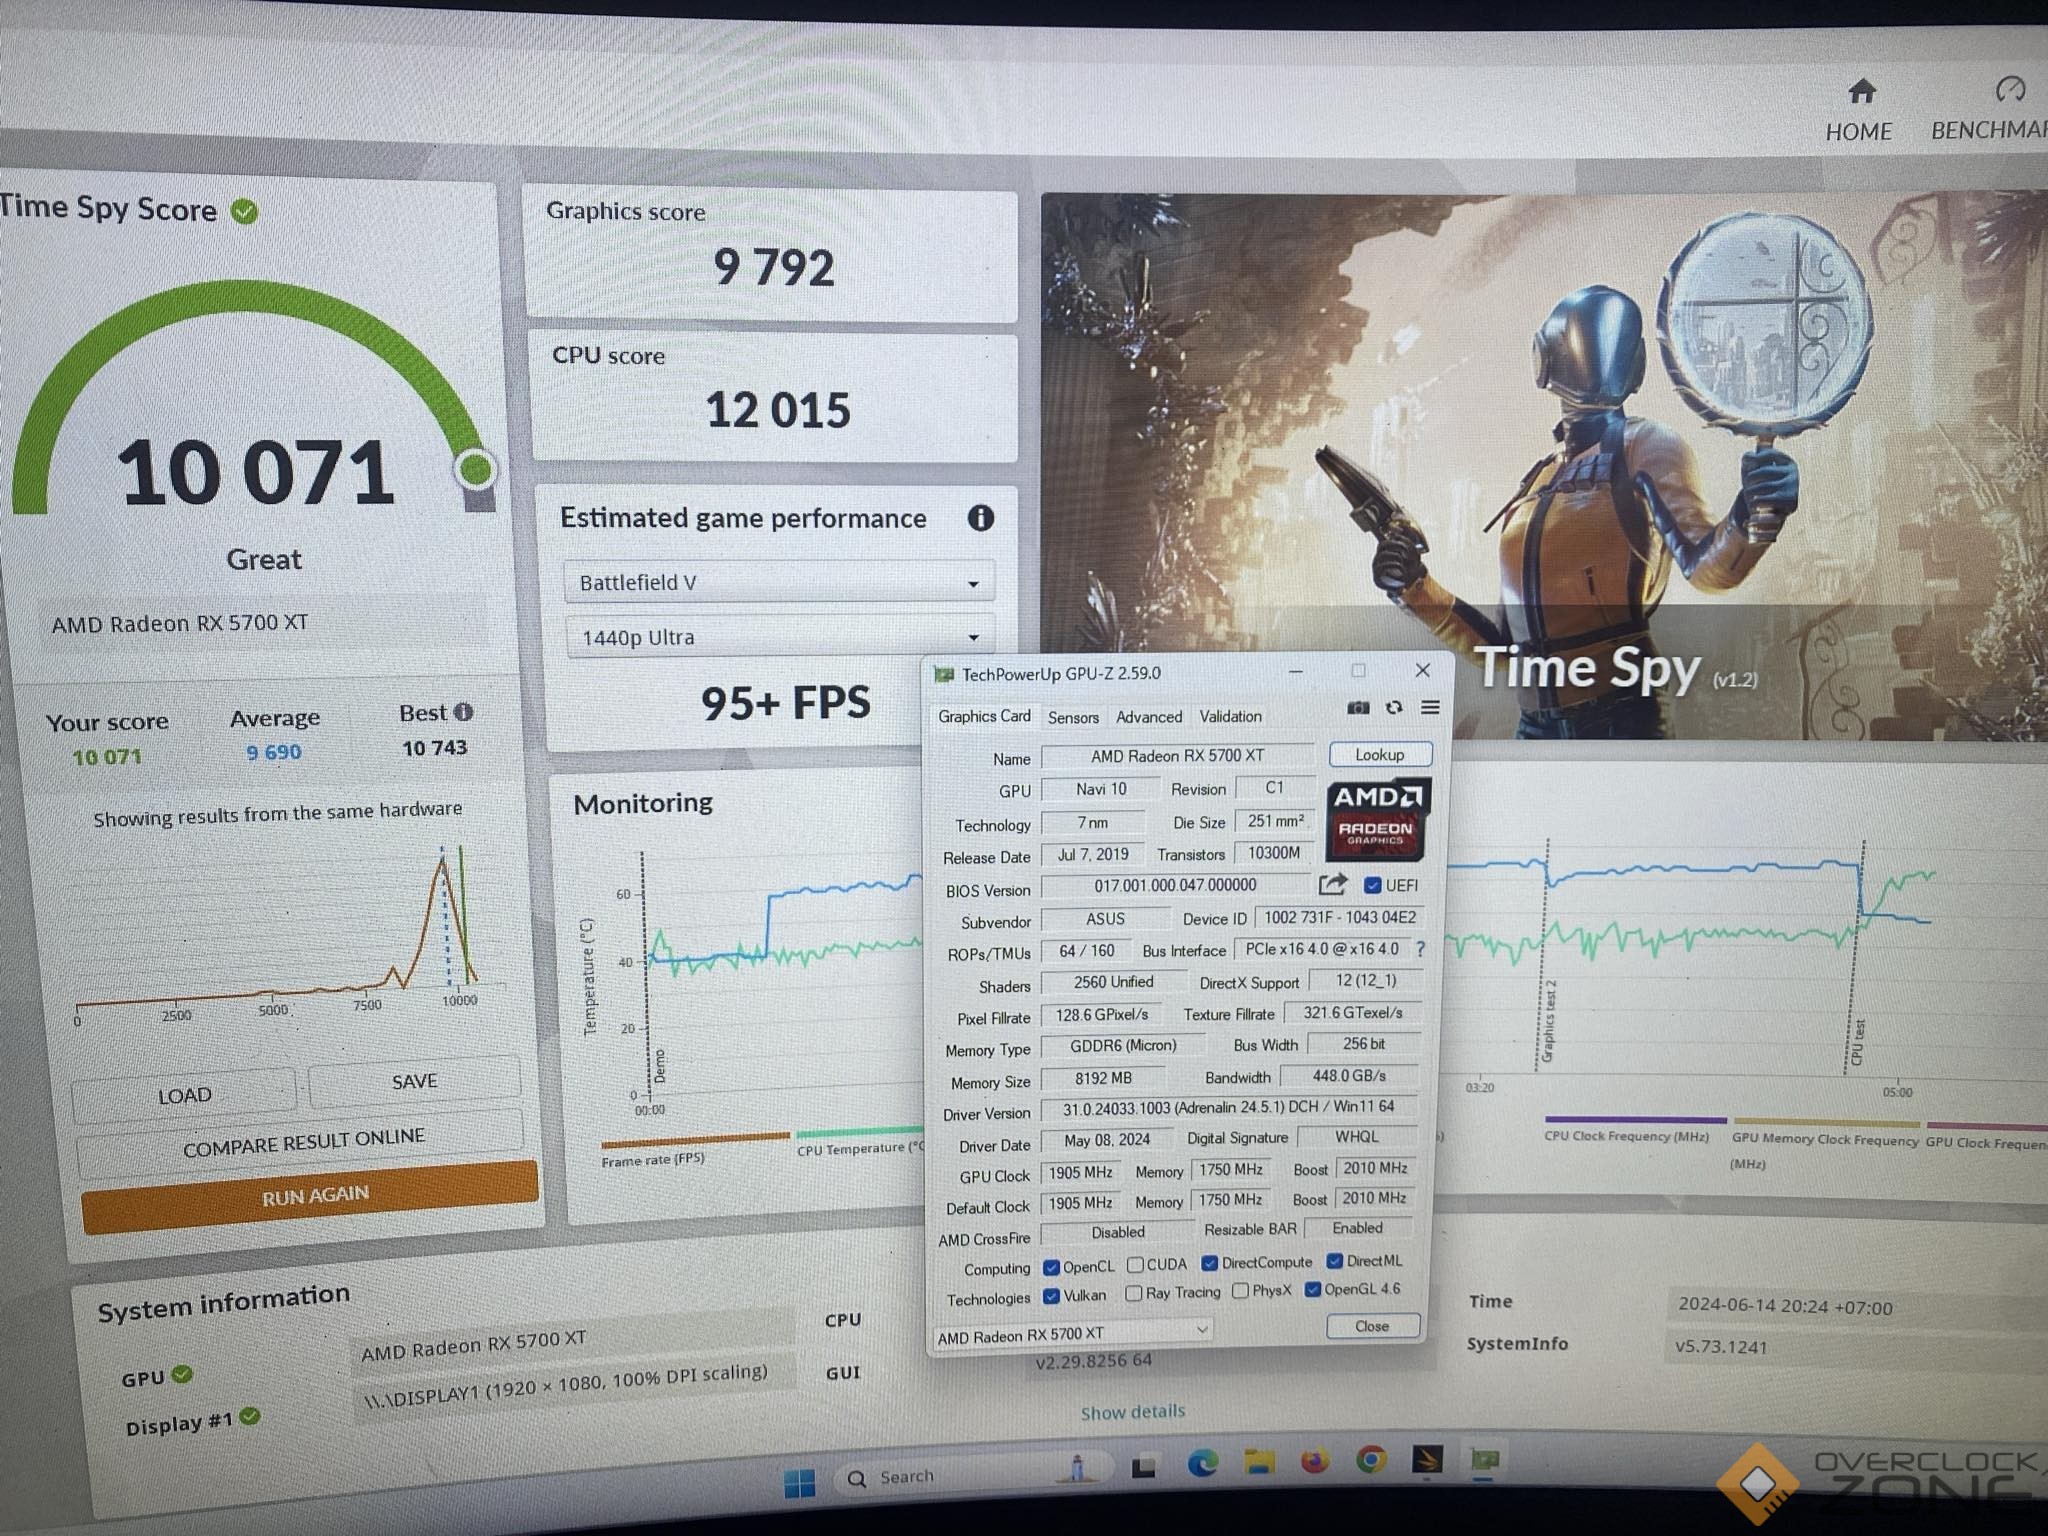Toggle the UEFI checkbox
This screenshot has width=2048, height=1536.
pos(1373,885)
